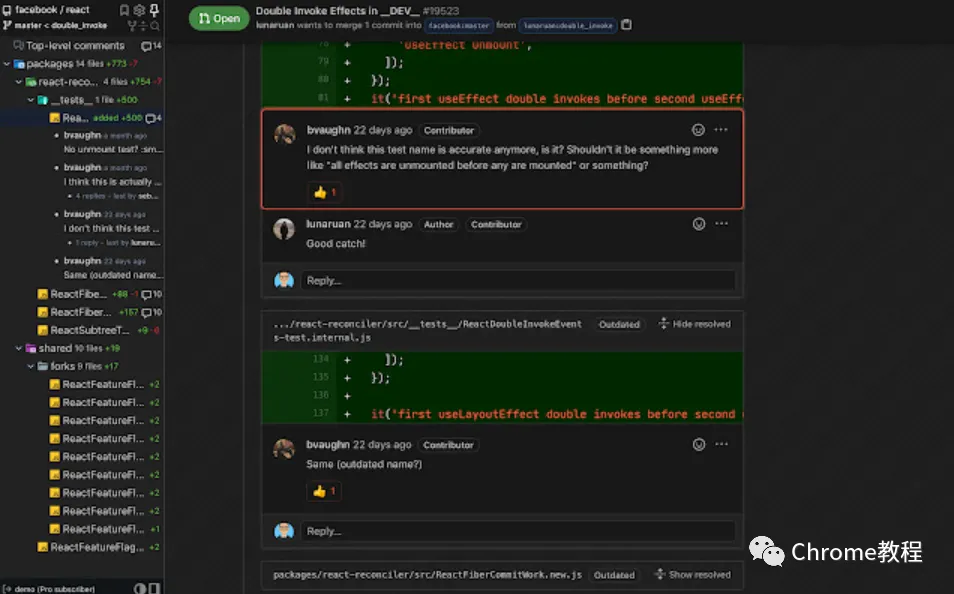Collapse the 'packages' folder
The width and height of the screenshot is (954, 594).
point(7,63)
